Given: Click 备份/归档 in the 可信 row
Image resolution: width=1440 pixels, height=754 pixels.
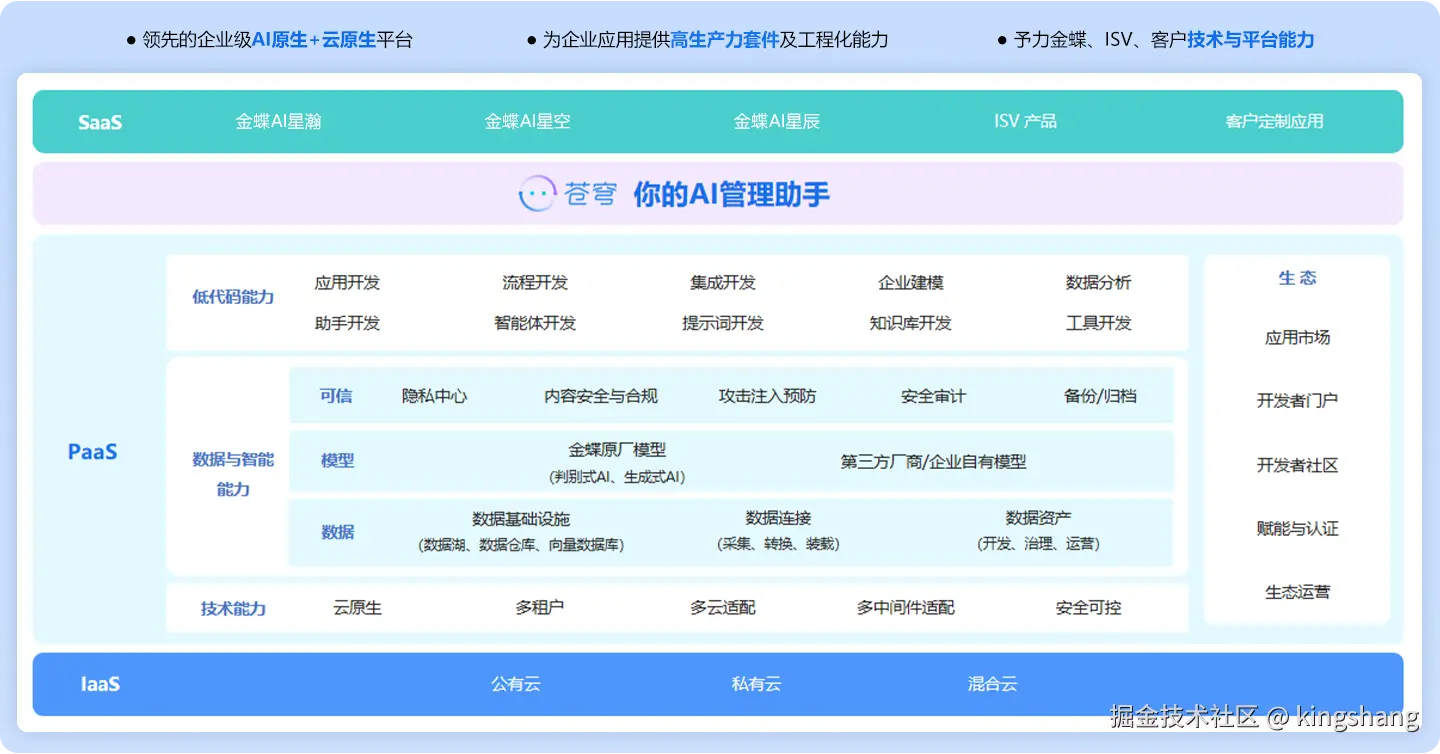Looking at the screenshot, I should point(1100,396).
